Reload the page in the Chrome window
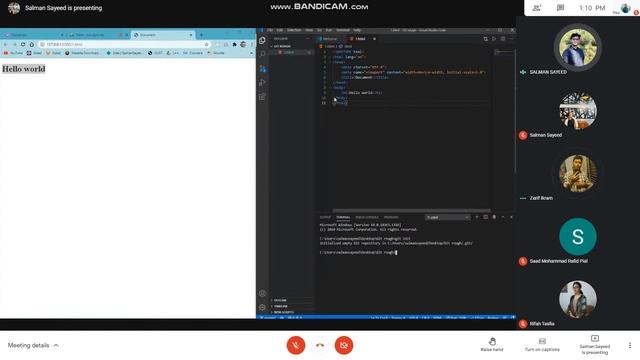 pyautogui.click(x=23, y=44)
